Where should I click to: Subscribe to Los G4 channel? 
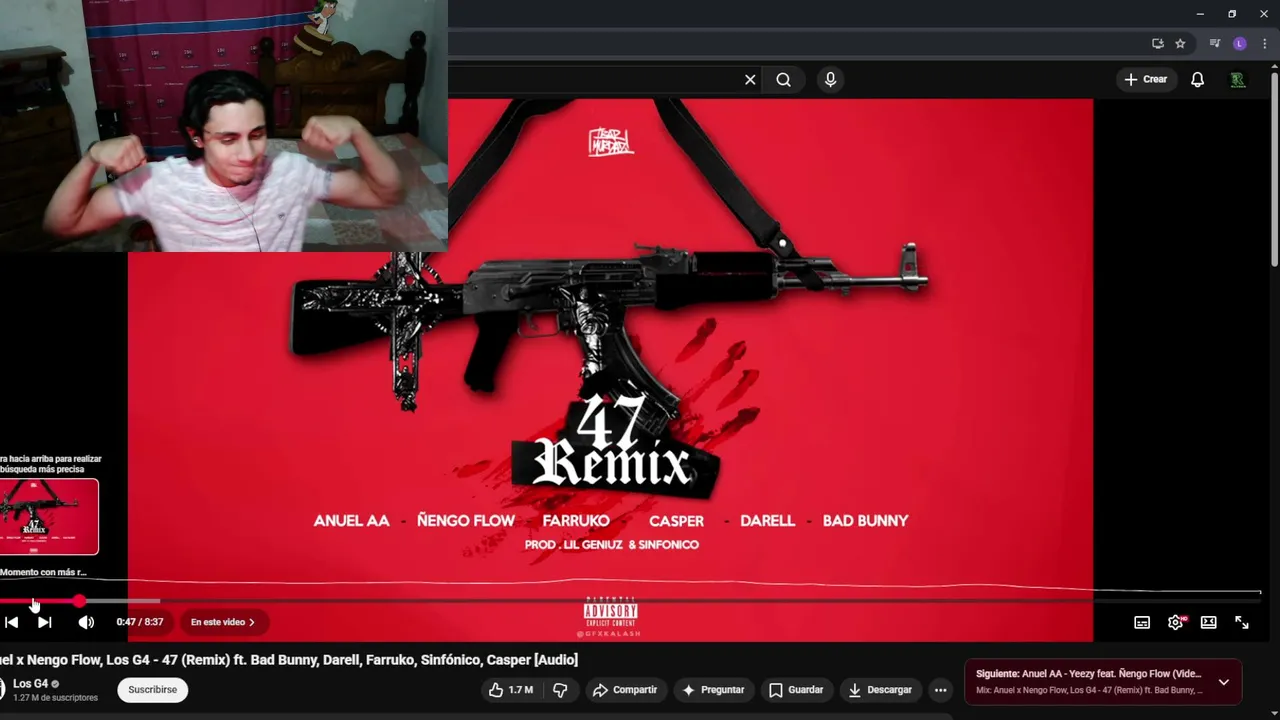point(152,690)
